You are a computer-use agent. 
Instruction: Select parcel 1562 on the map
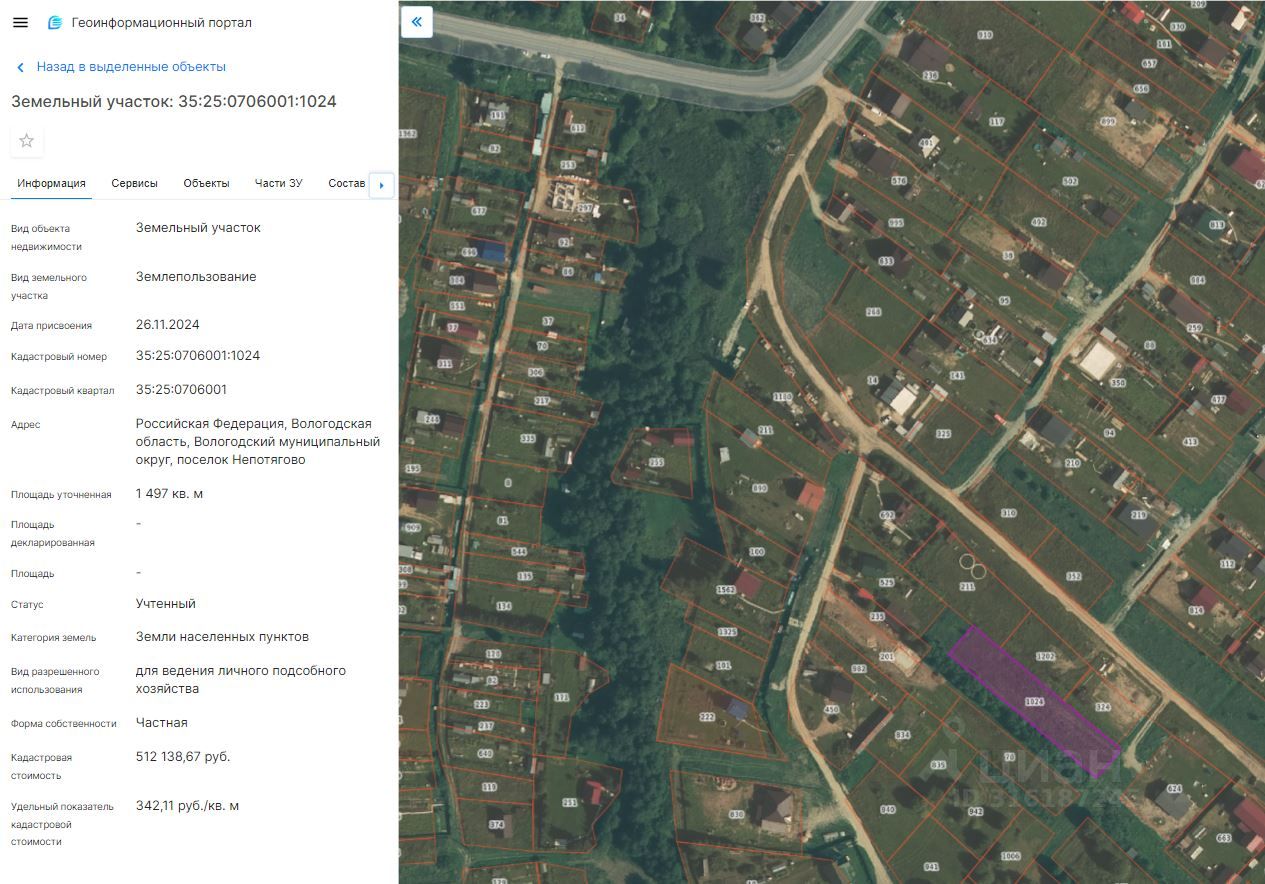725,589
